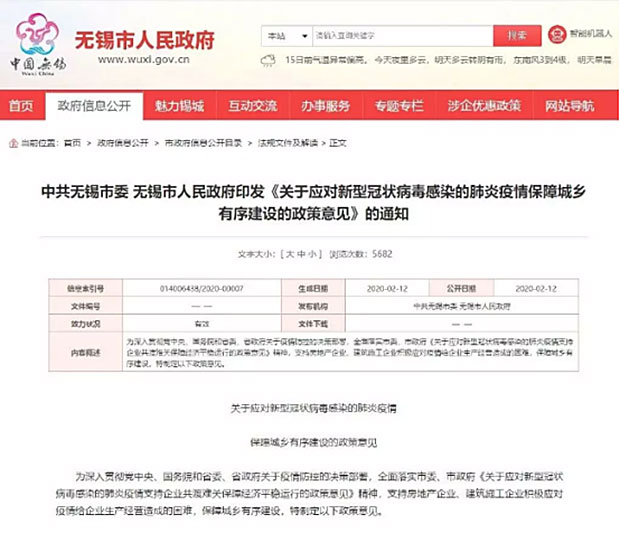Open the 首页 navigation tab
This screenshot has height=533, width=620.
(21, 106)
